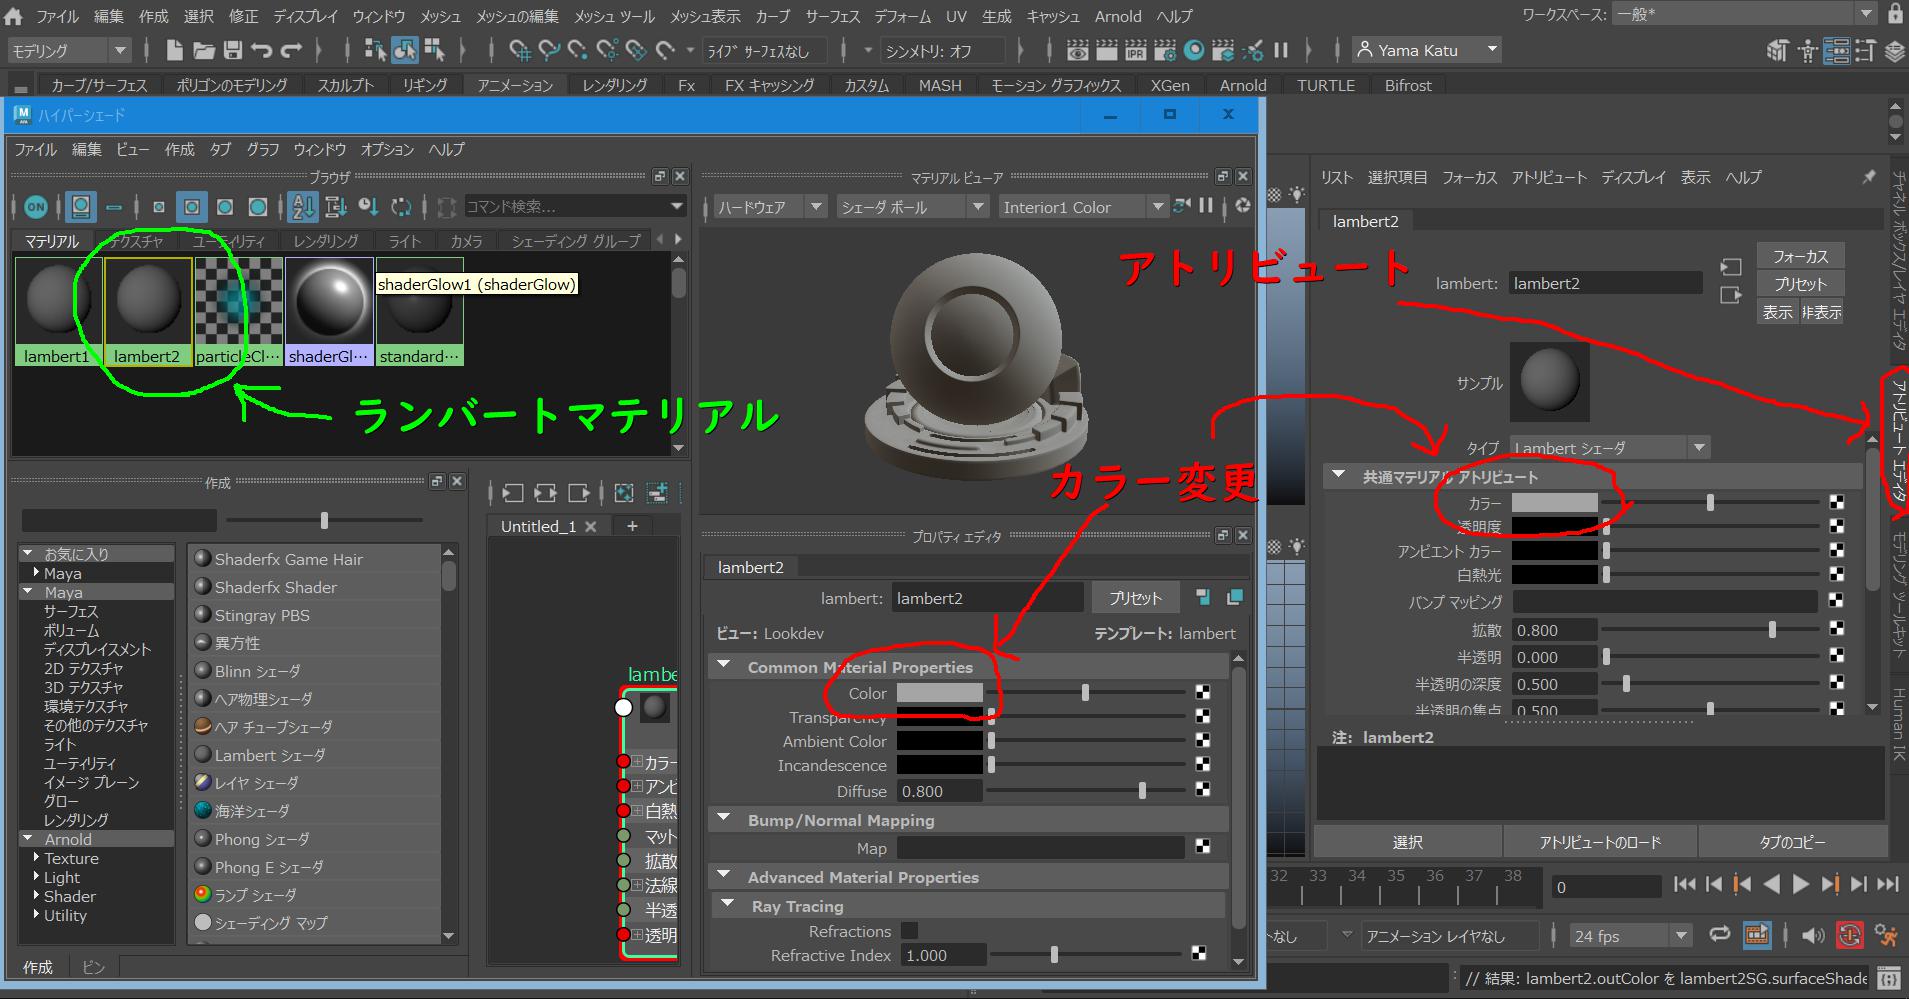The width and height of the screenshot is (1909, 999).
Task: Click the 選択 button at bottom
Action: 1407,842
